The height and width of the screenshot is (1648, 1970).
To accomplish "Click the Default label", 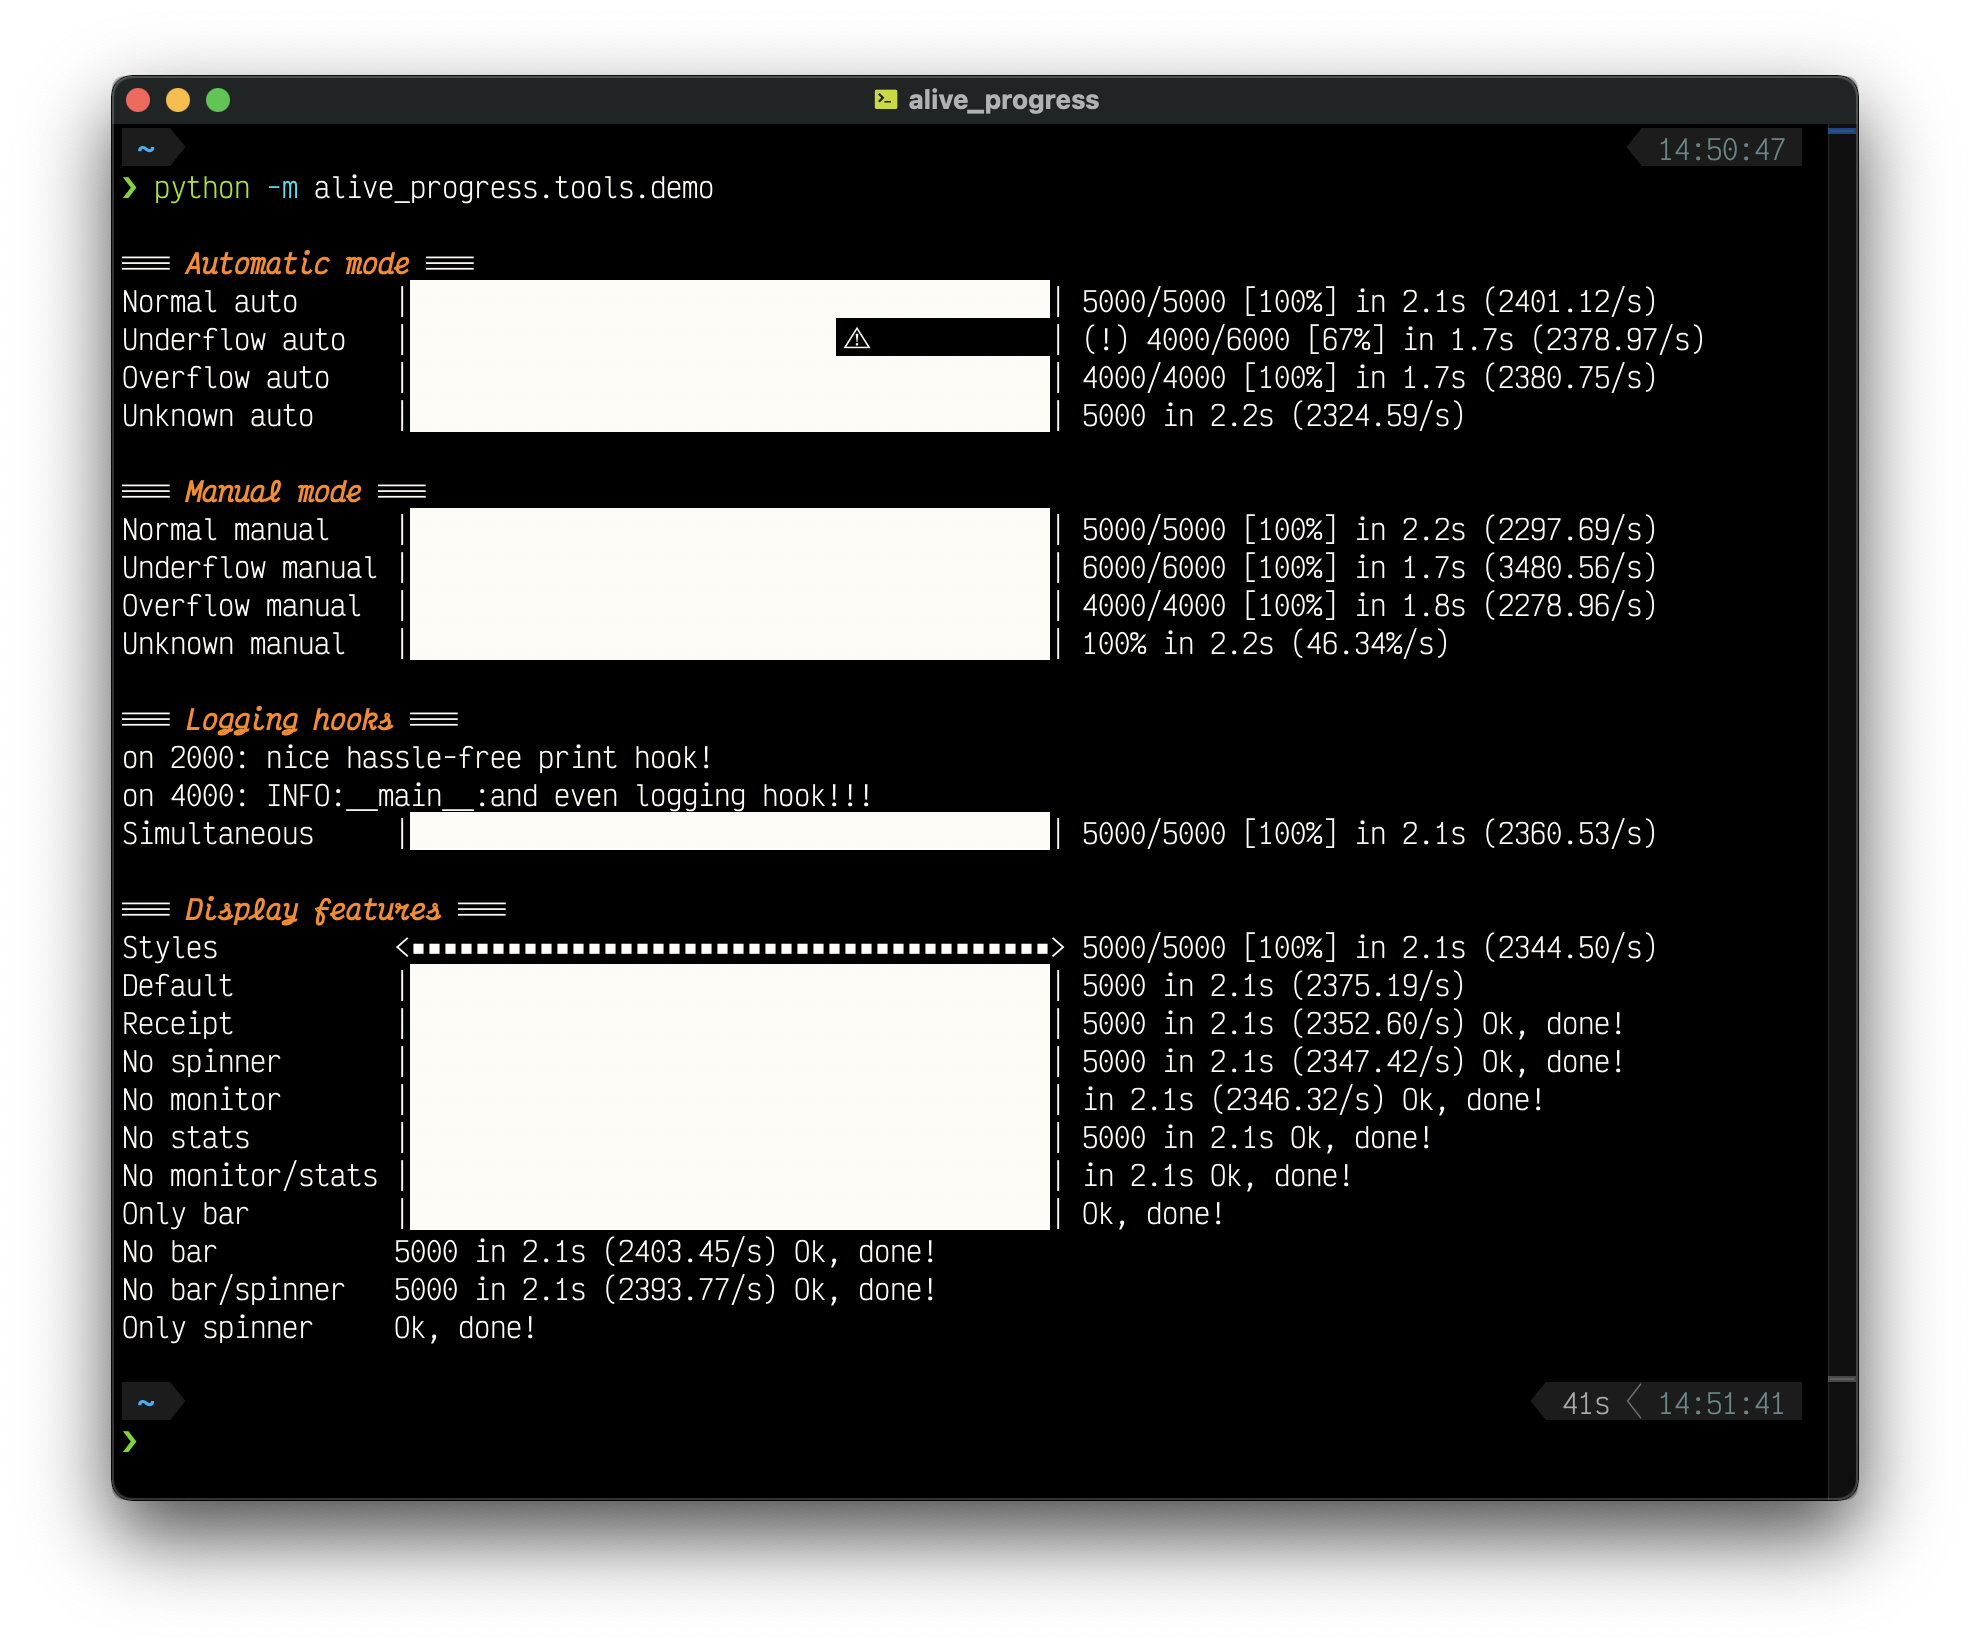I will pos(178,986).
